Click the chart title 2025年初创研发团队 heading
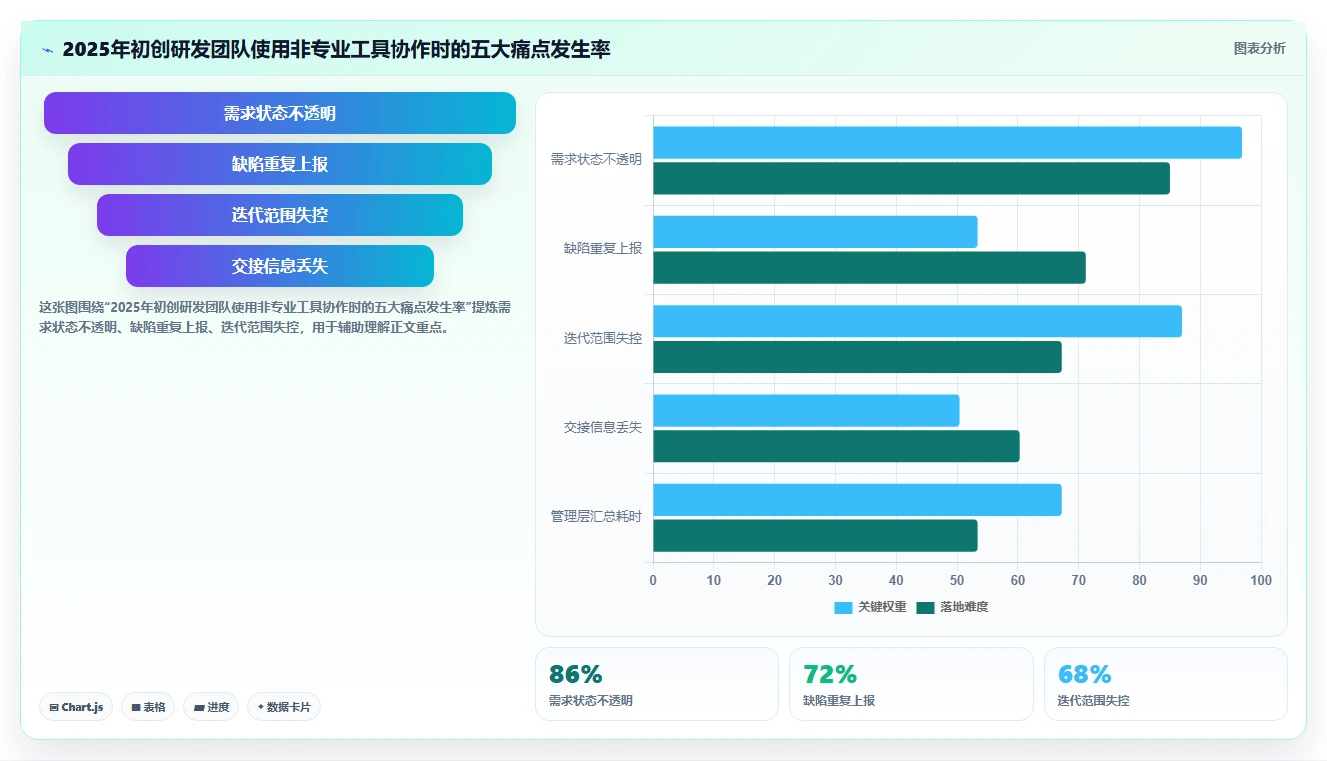Viewport: 1327px width, 761px height. 336,49
